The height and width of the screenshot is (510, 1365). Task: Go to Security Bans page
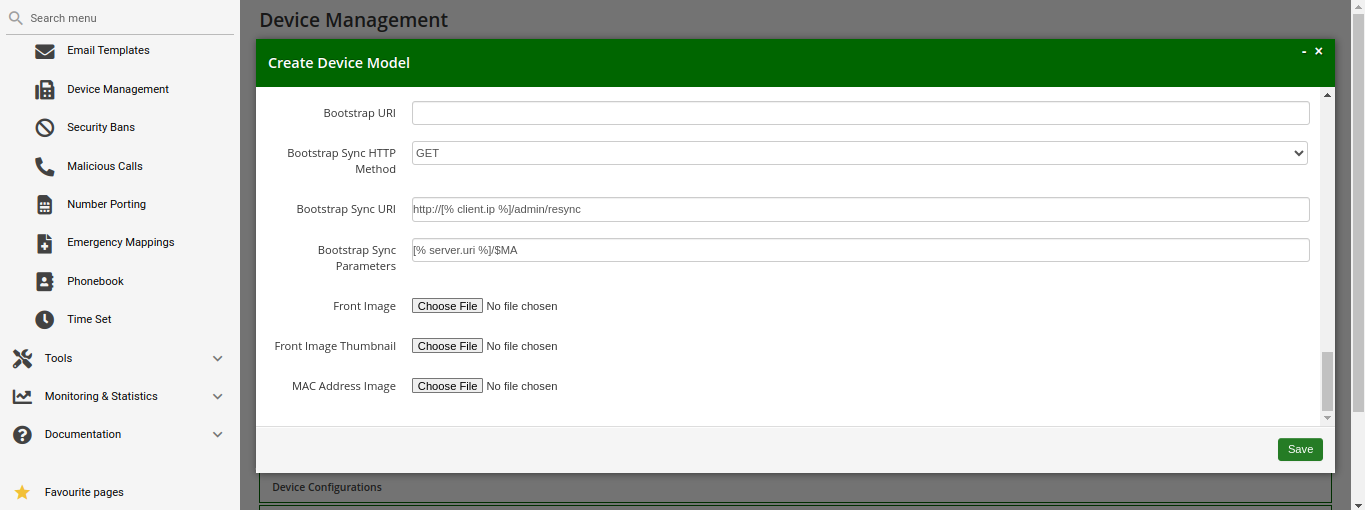(x=101, y=127)
